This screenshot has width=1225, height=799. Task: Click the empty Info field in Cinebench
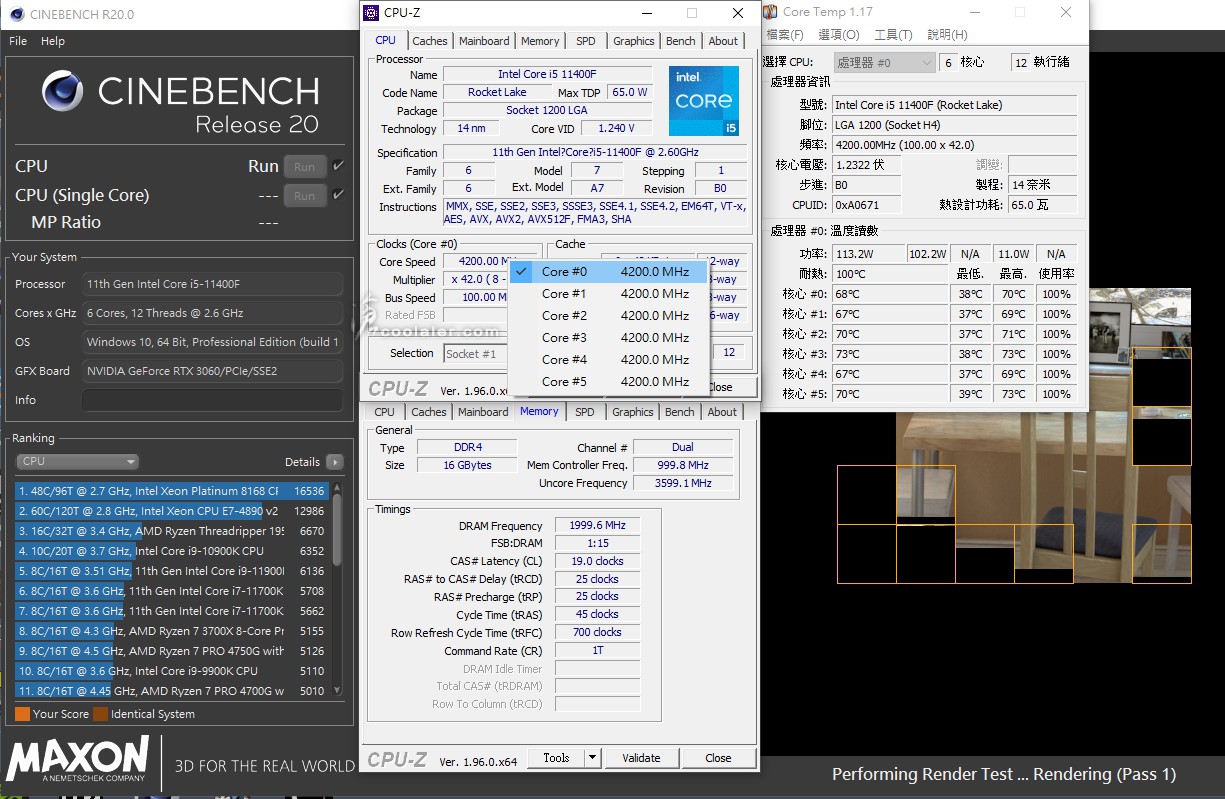[213, 400]
